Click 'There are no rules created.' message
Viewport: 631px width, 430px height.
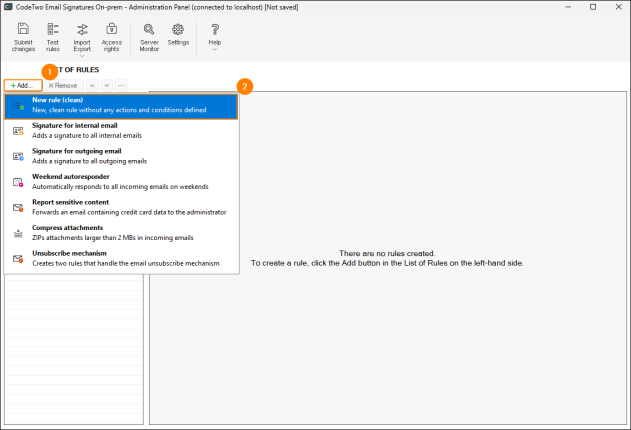pos(387,253)
